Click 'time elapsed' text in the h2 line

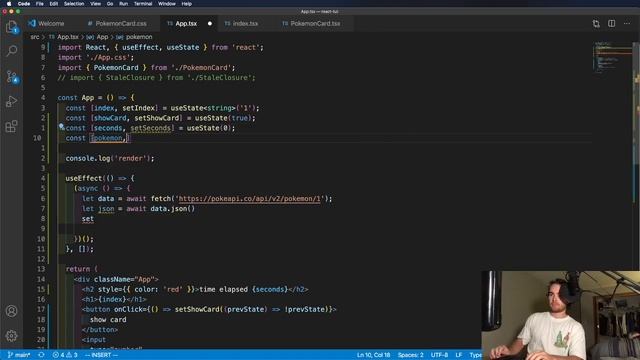coord(223,289)
